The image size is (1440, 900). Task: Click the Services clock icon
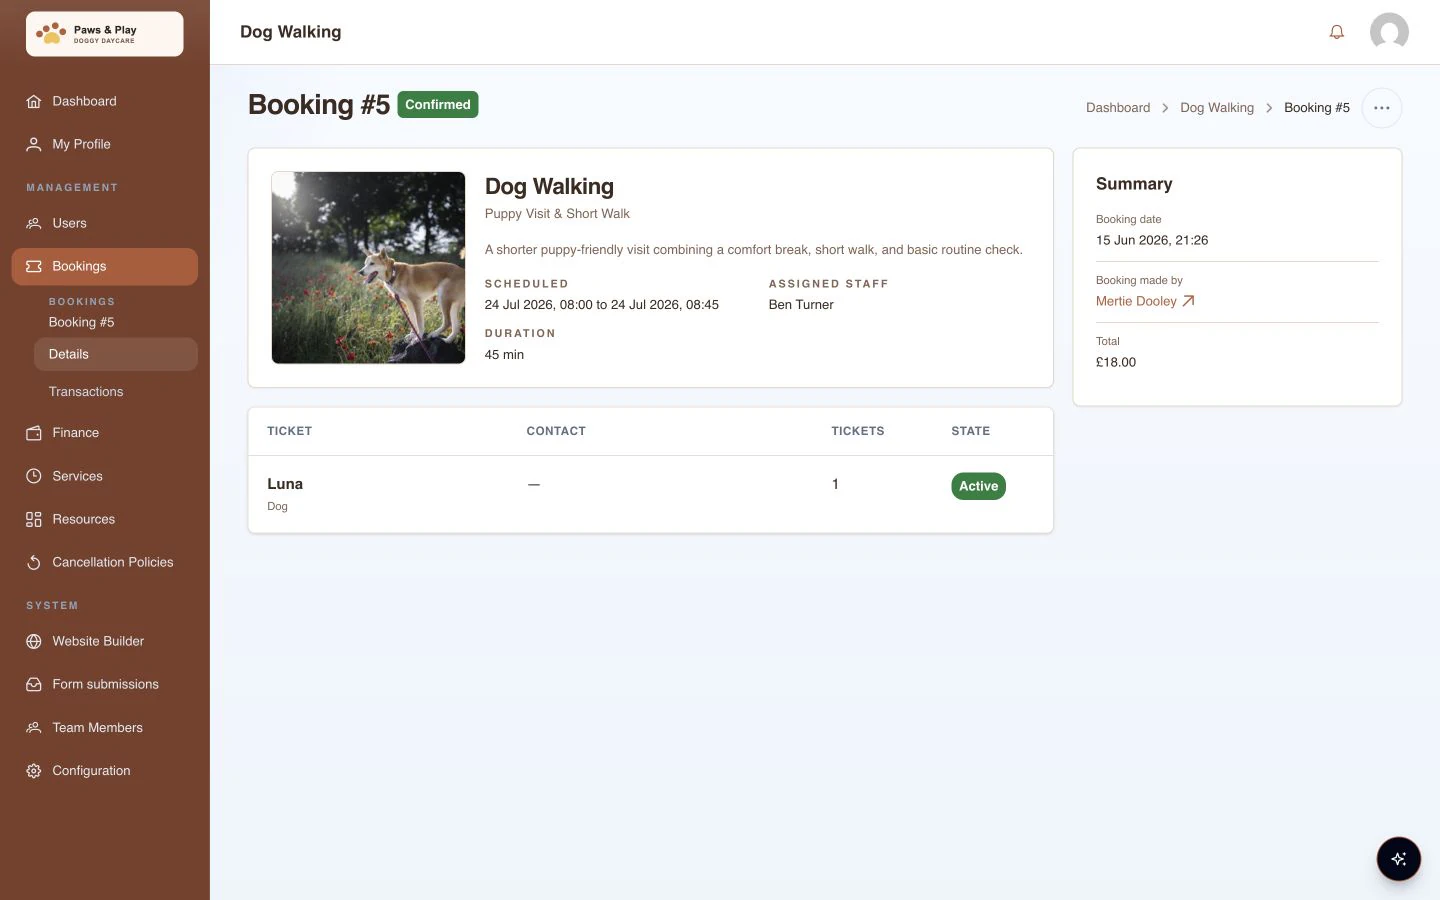click(x=34, y=476)
